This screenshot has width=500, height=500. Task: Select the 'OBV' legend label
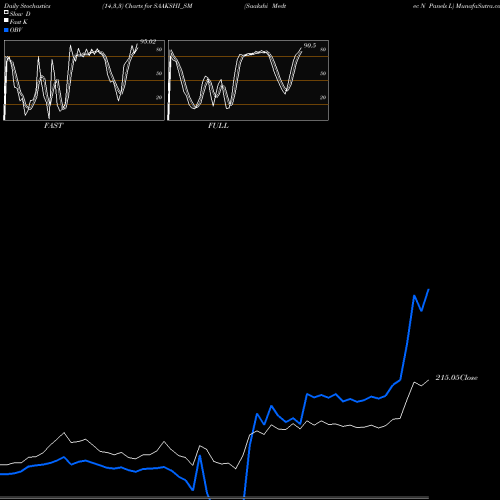tap(16, 30)
